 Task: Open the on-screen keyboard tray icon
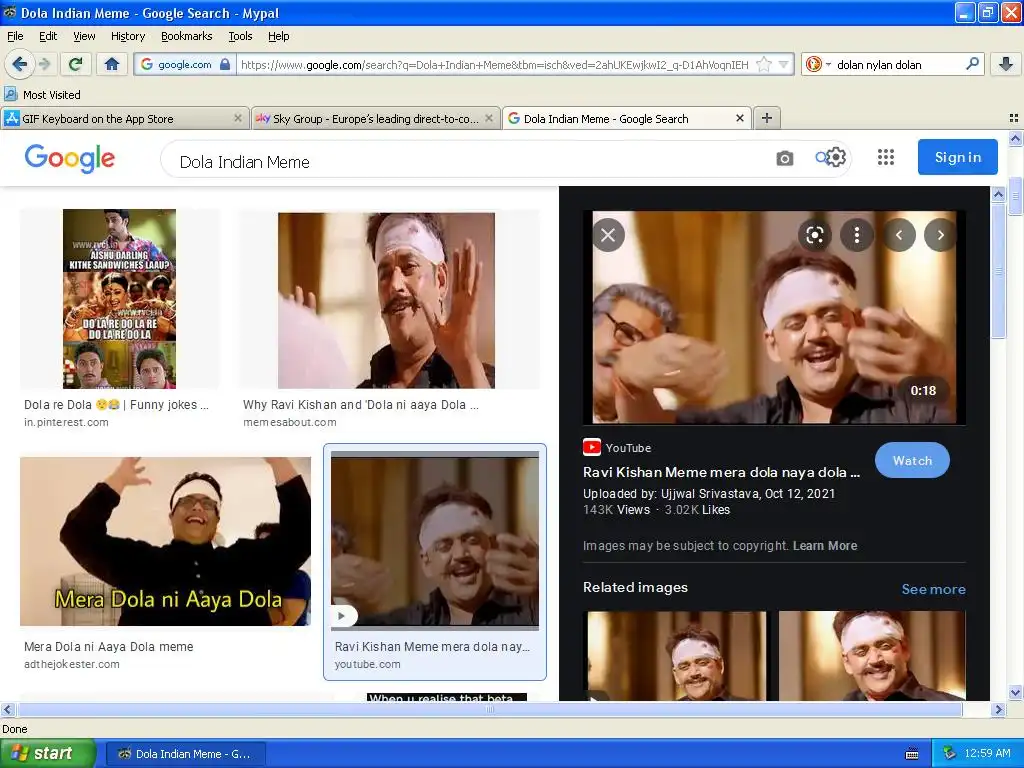[912, 754]
